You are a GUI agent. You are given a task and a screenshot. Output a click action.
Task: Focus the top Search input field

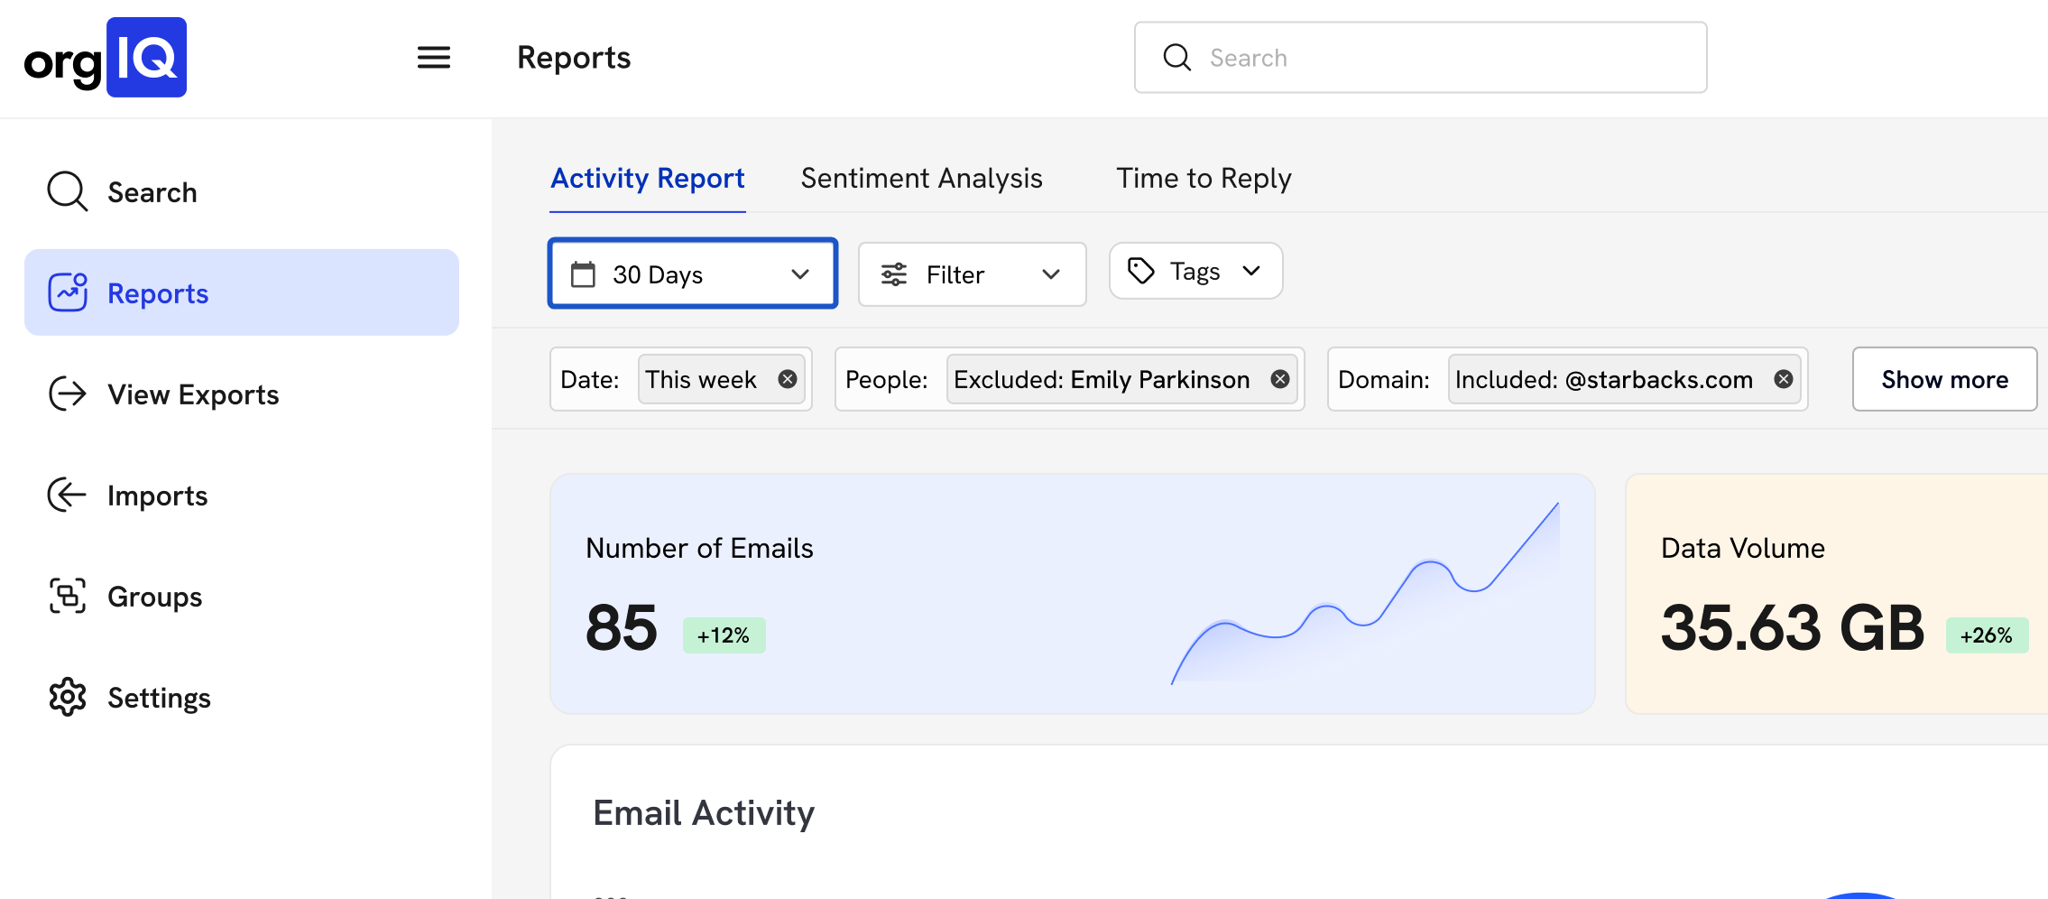coord(1420,57)
